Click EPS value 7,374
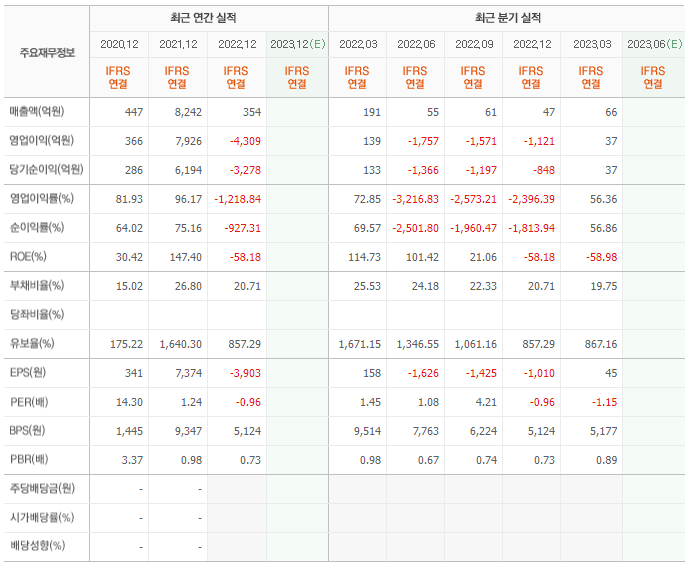Screen dimensions: 690x567 (188, 373)
